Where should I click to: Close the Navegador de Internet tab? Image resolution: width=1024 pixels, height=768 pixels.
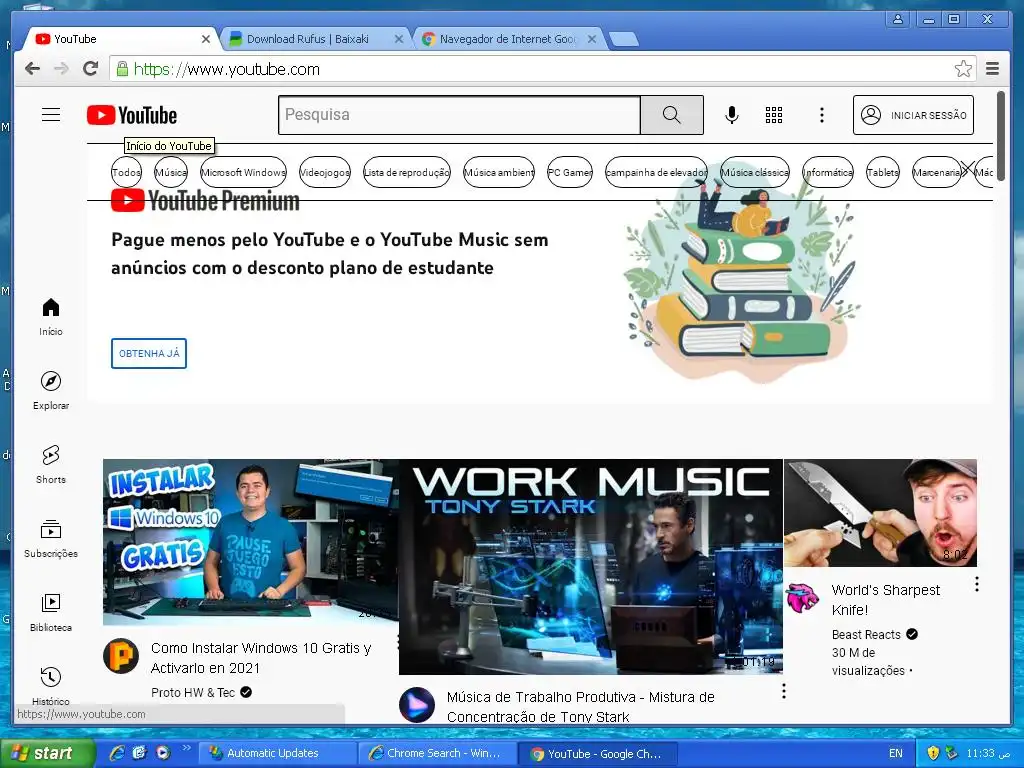coord(592,39)
